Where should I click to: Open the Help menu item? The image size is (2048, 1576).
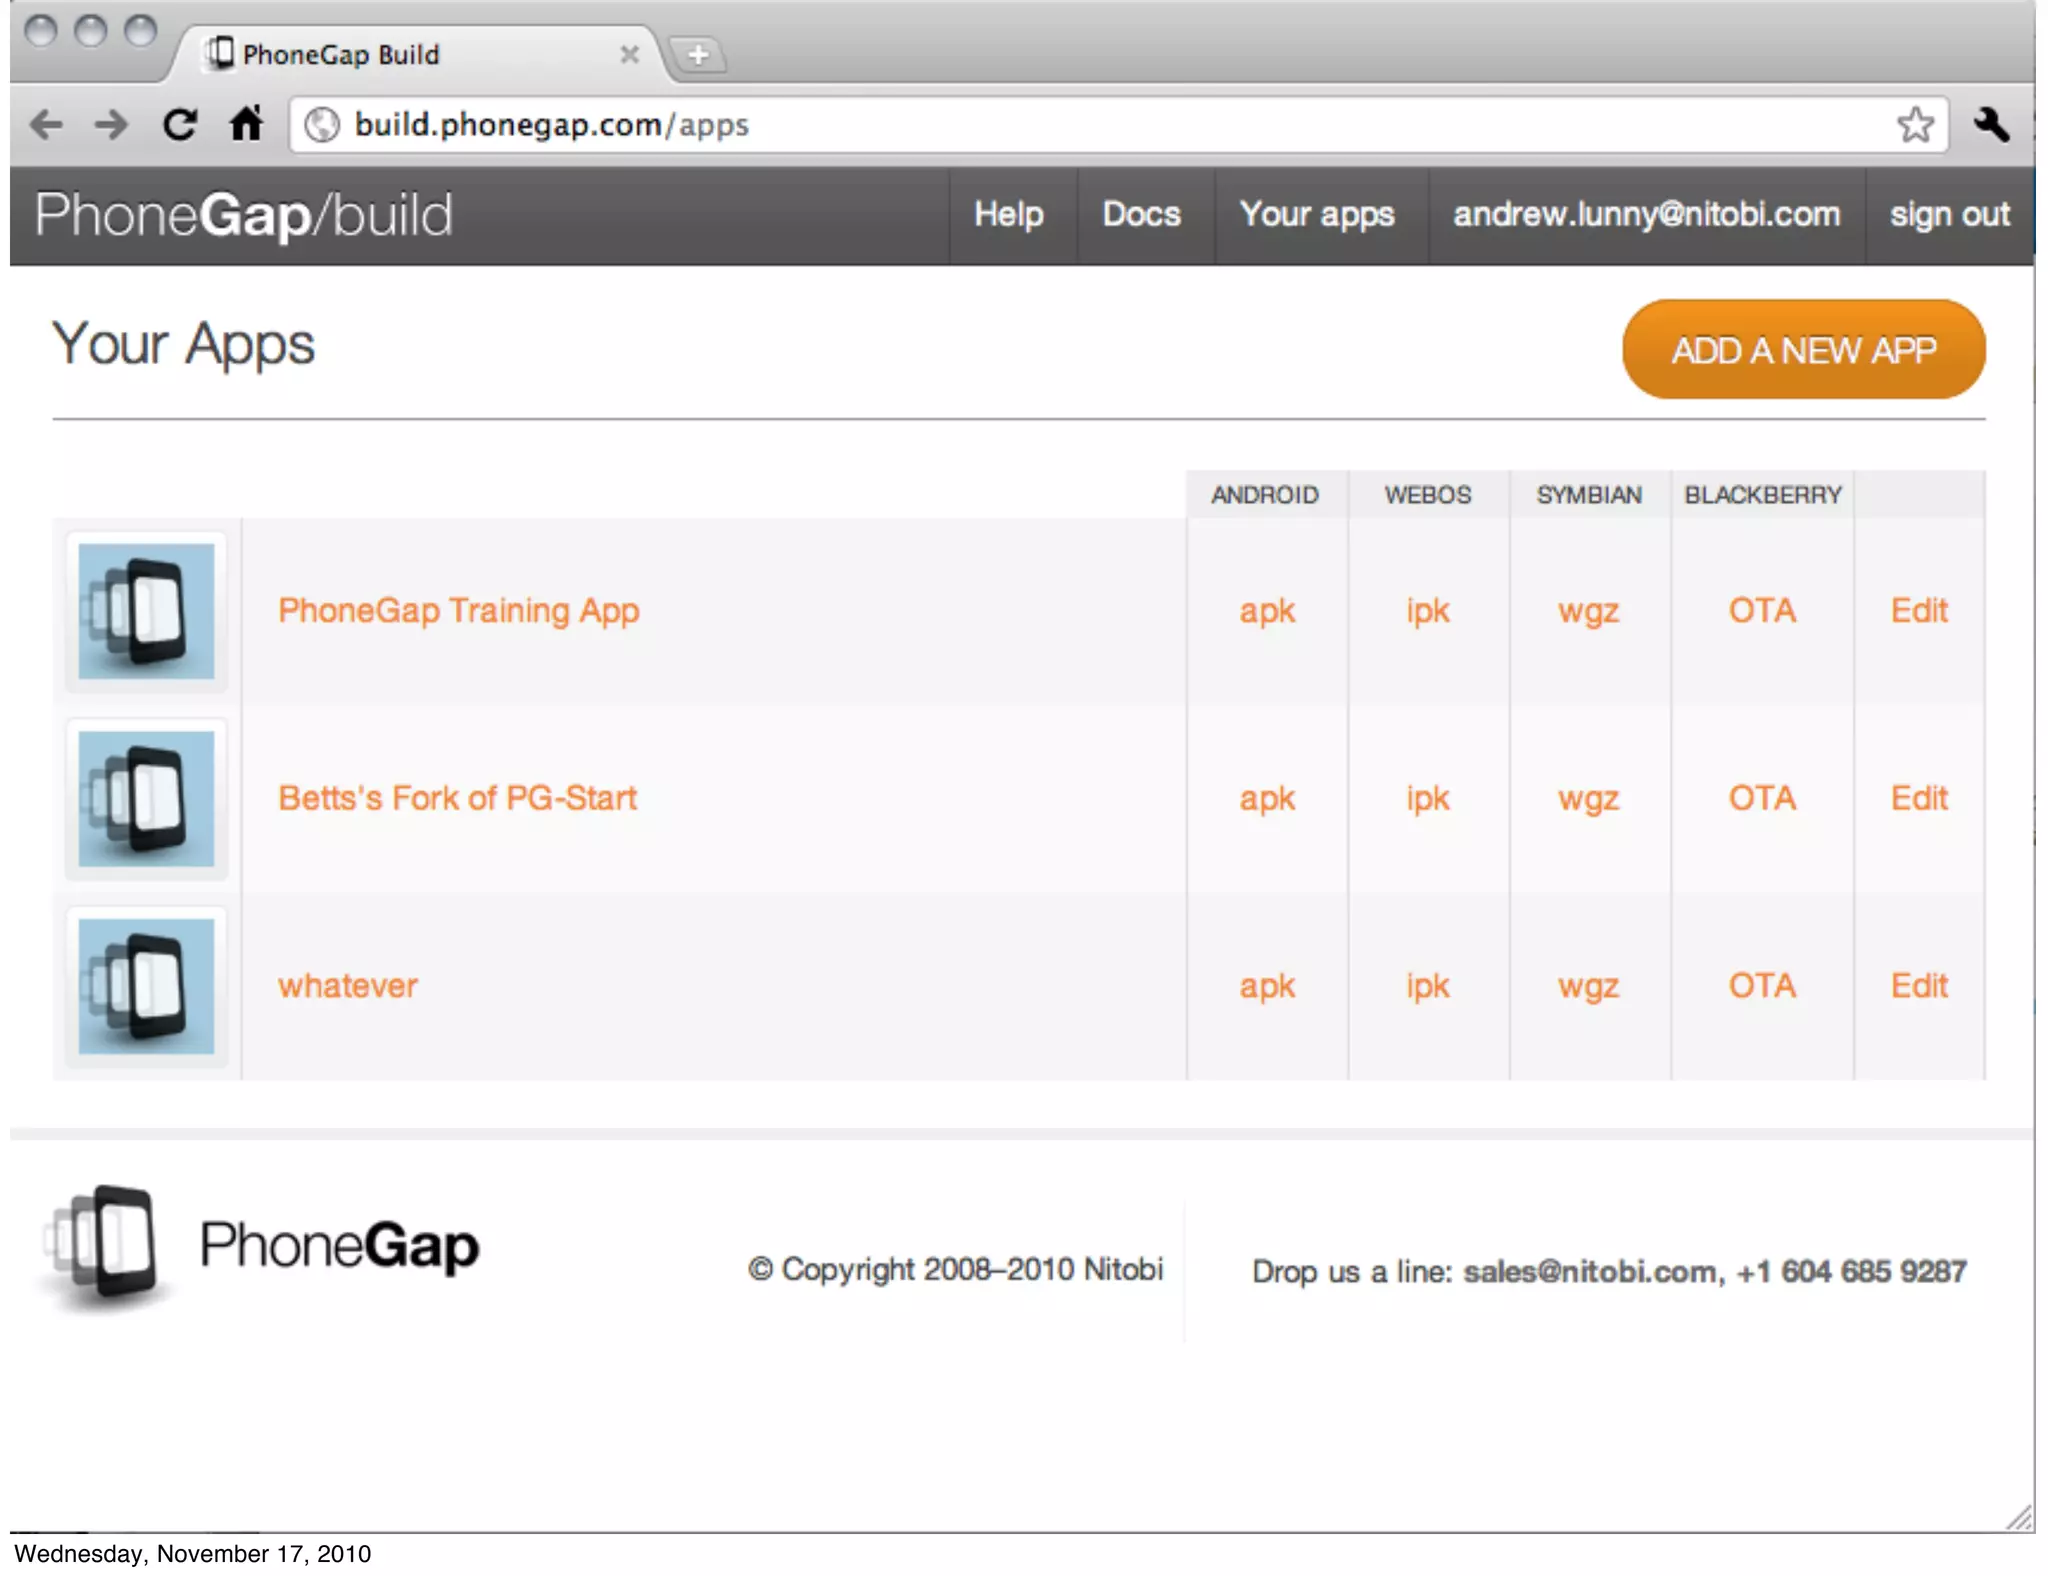(1008, 214)
